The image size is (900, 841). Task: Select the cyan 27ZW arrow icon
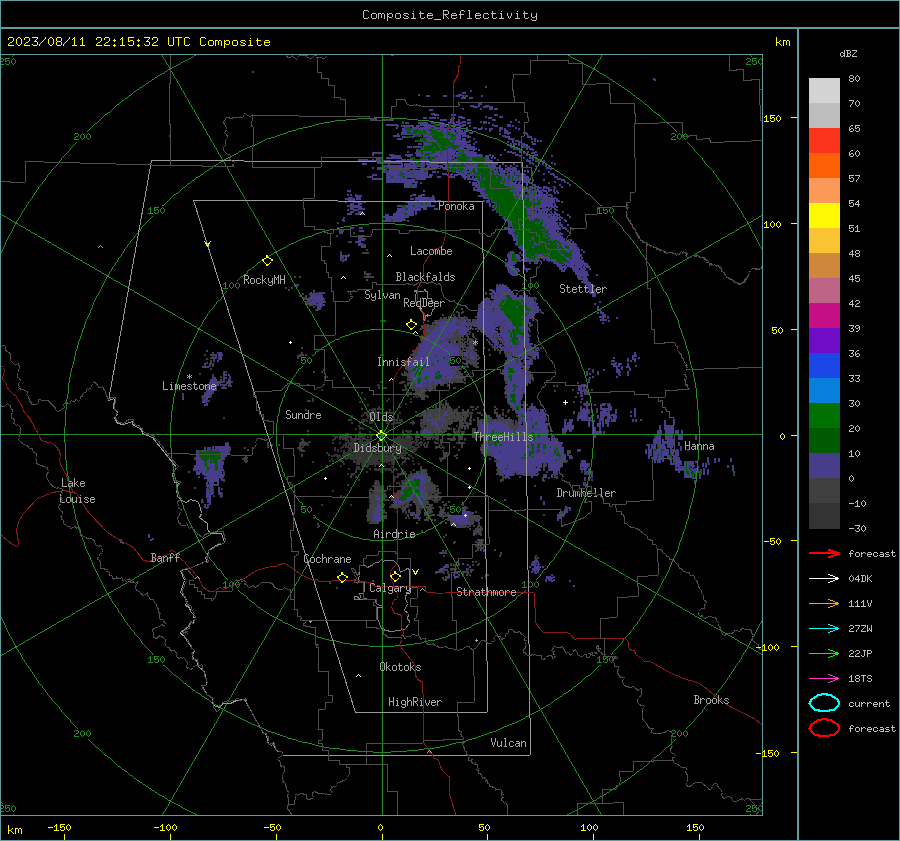(x=824, y=629)
